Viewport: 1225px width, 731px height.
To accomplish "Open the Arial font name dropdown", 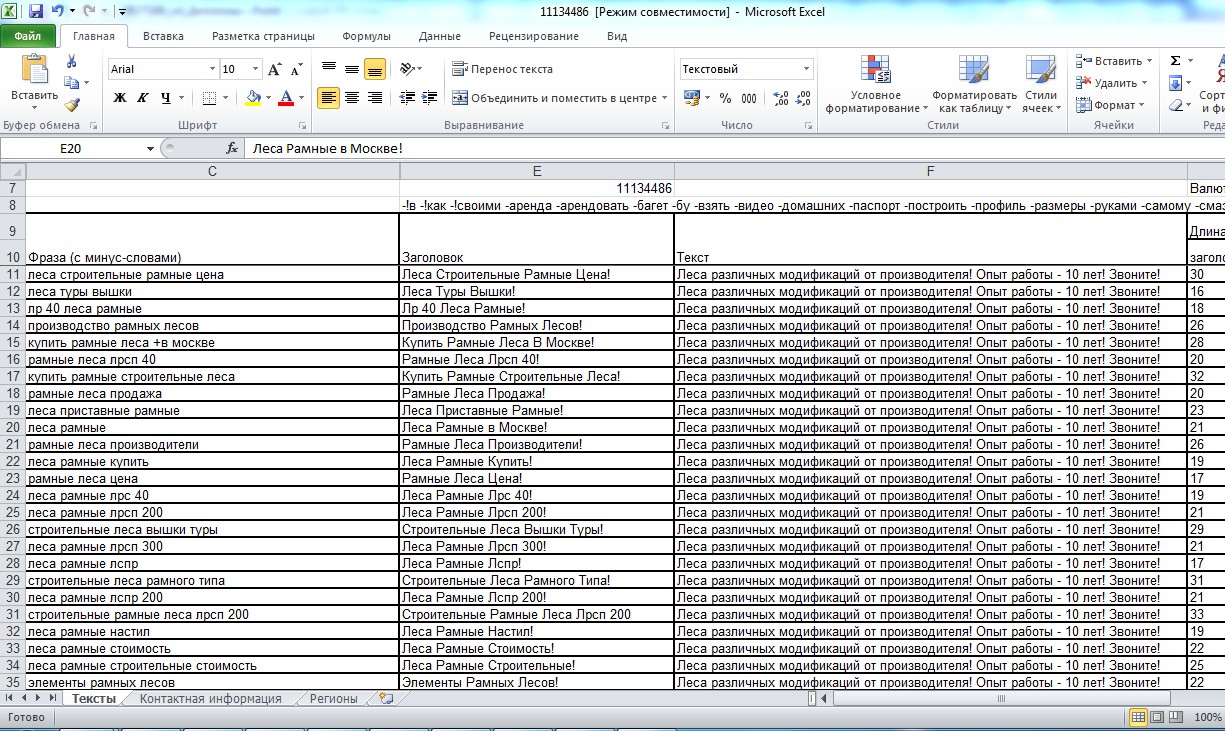I will click(212, 69).
